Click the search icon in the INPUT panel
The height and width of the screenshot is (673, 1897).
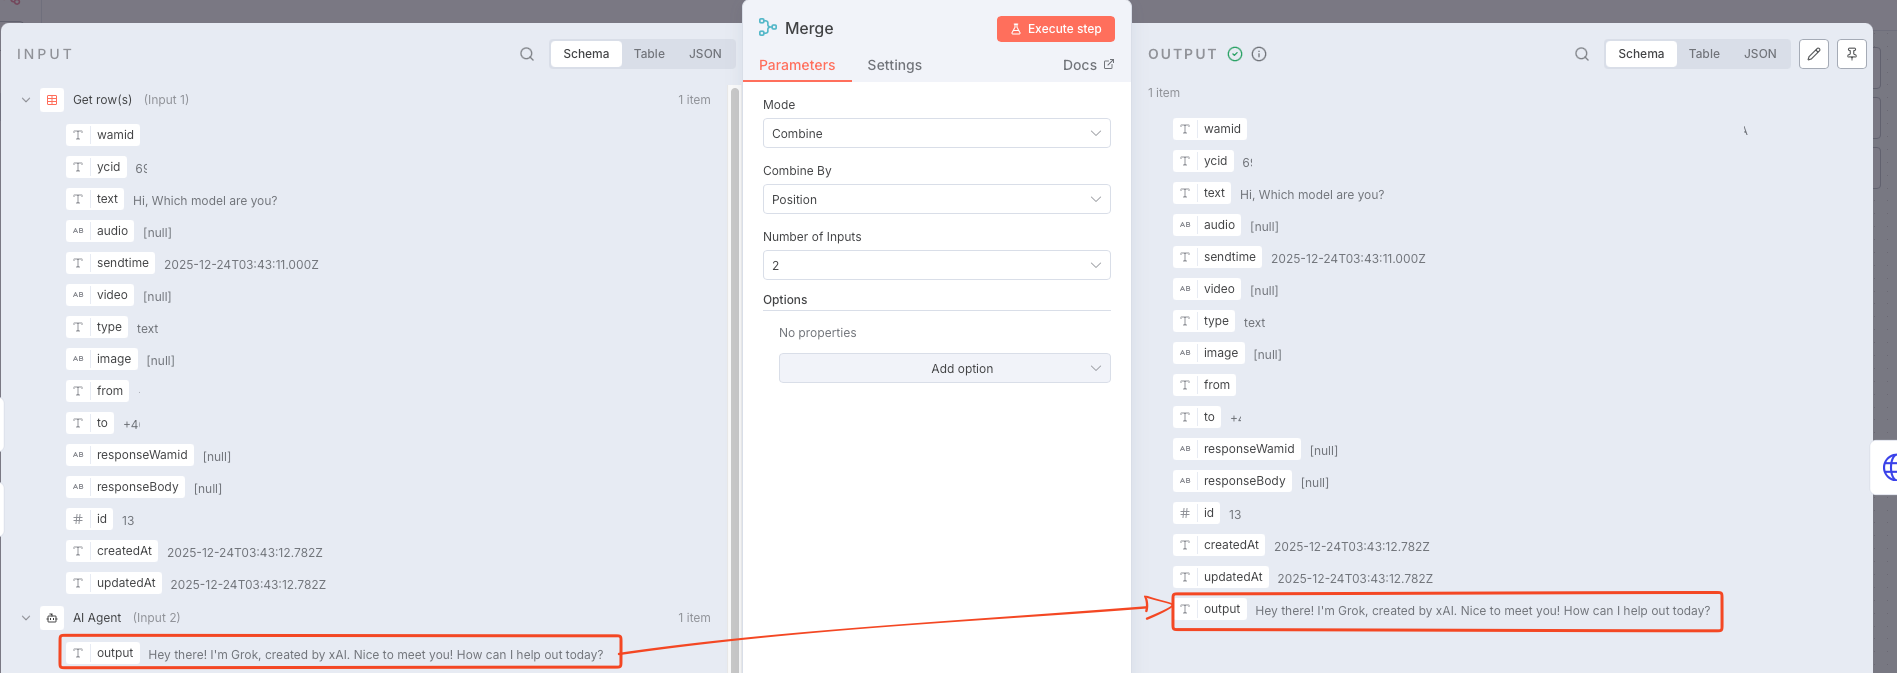tap(527, 54)
